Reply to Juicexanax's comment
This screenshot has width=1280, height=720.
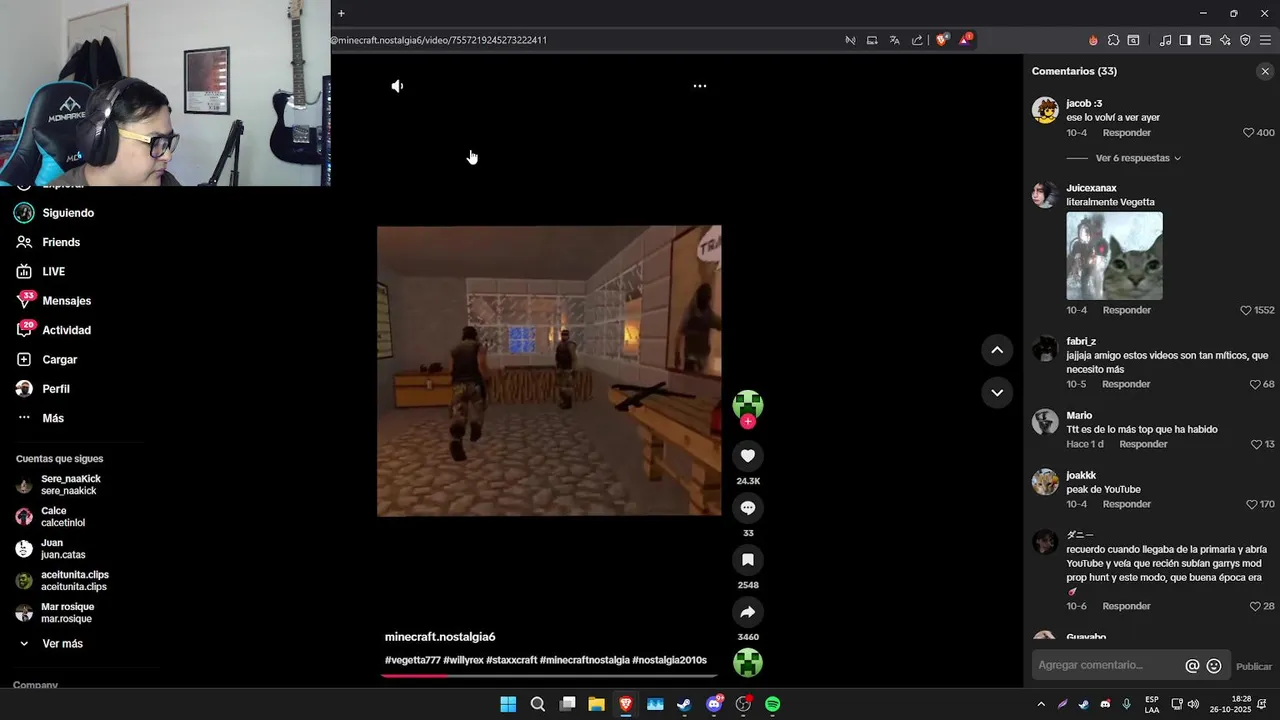pos(1126,310)
